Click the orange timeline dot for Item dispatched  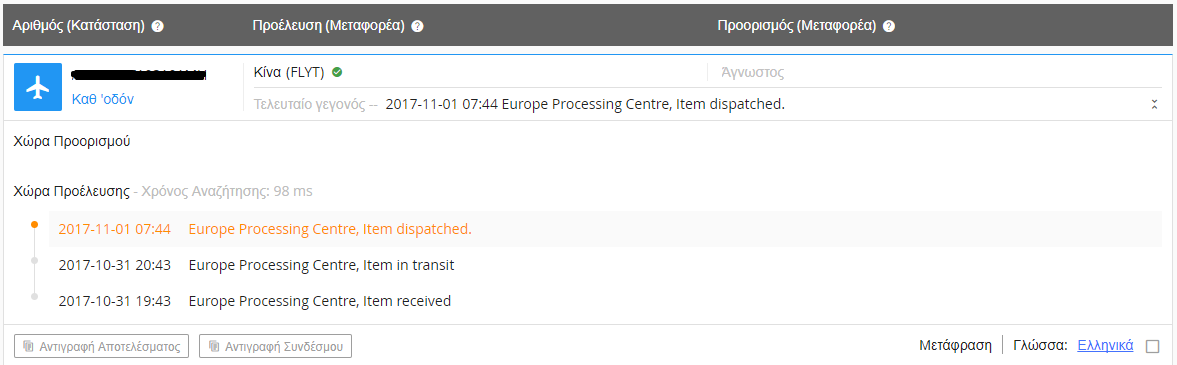[34, 225]
